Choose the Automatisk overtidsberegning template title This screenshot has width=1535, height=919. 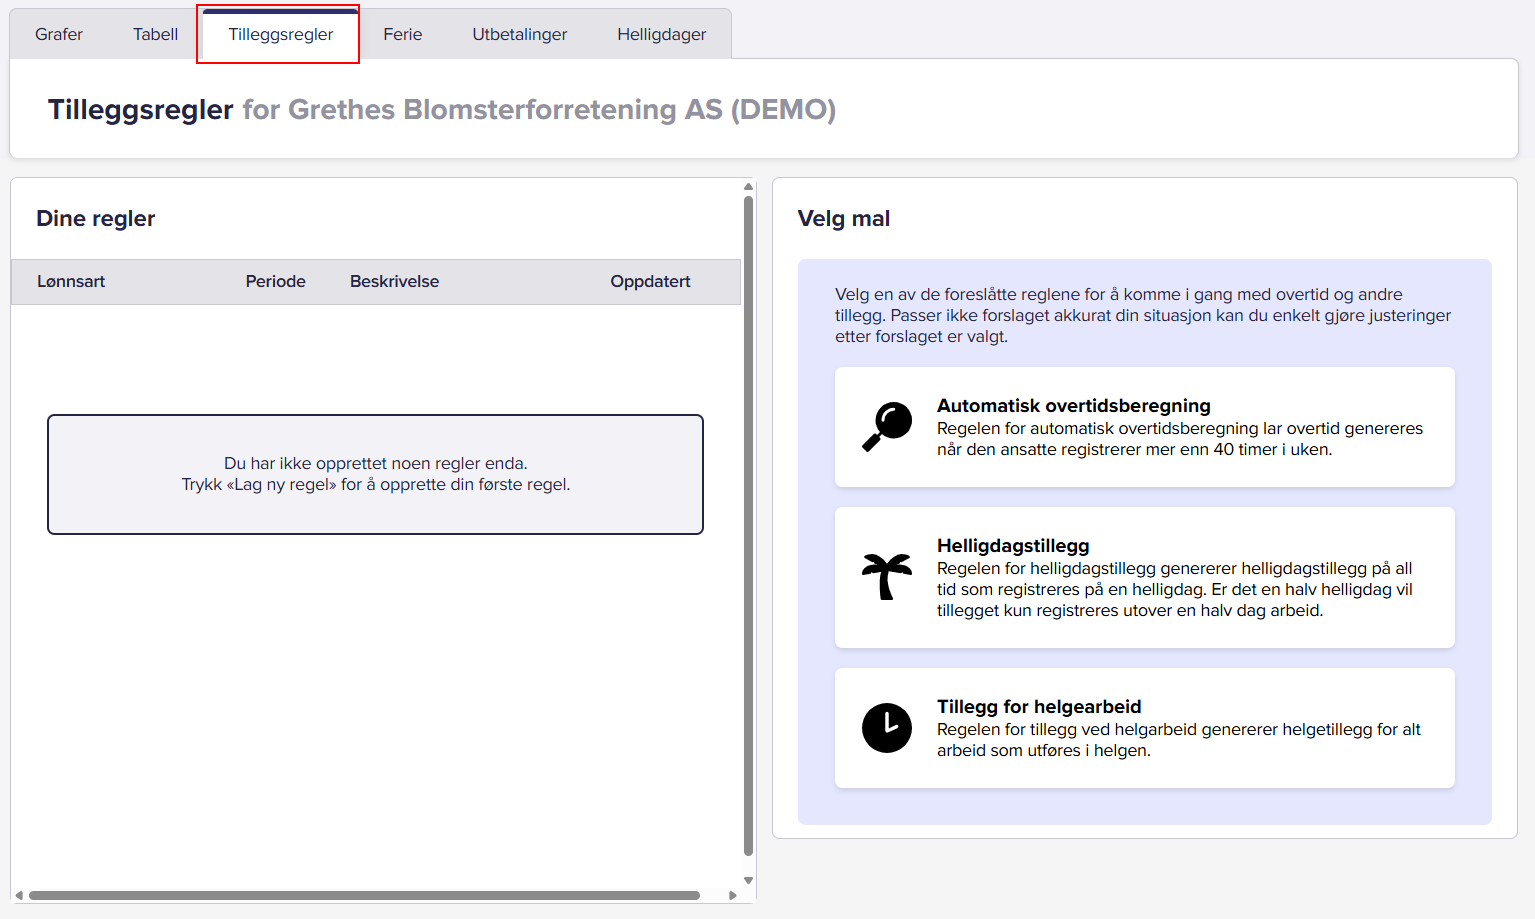(1073, 405)
